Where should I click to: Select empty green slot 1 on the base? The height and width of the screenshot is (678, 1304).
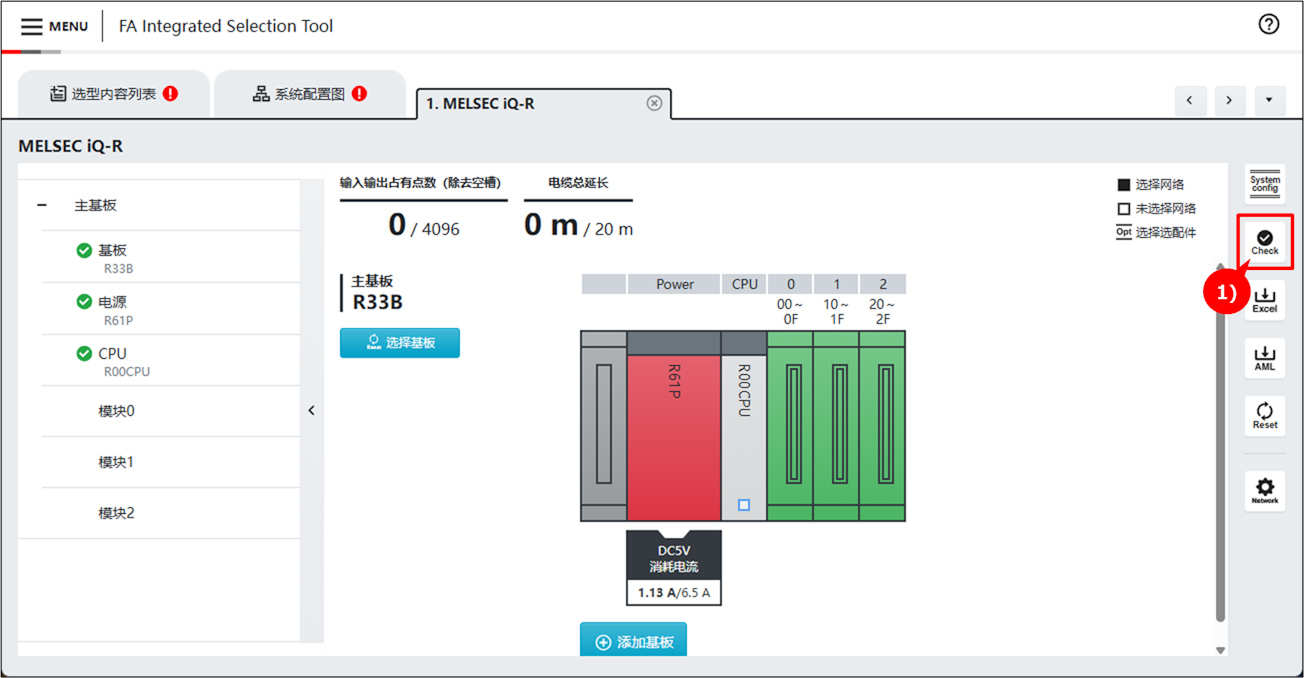[836, 425]
